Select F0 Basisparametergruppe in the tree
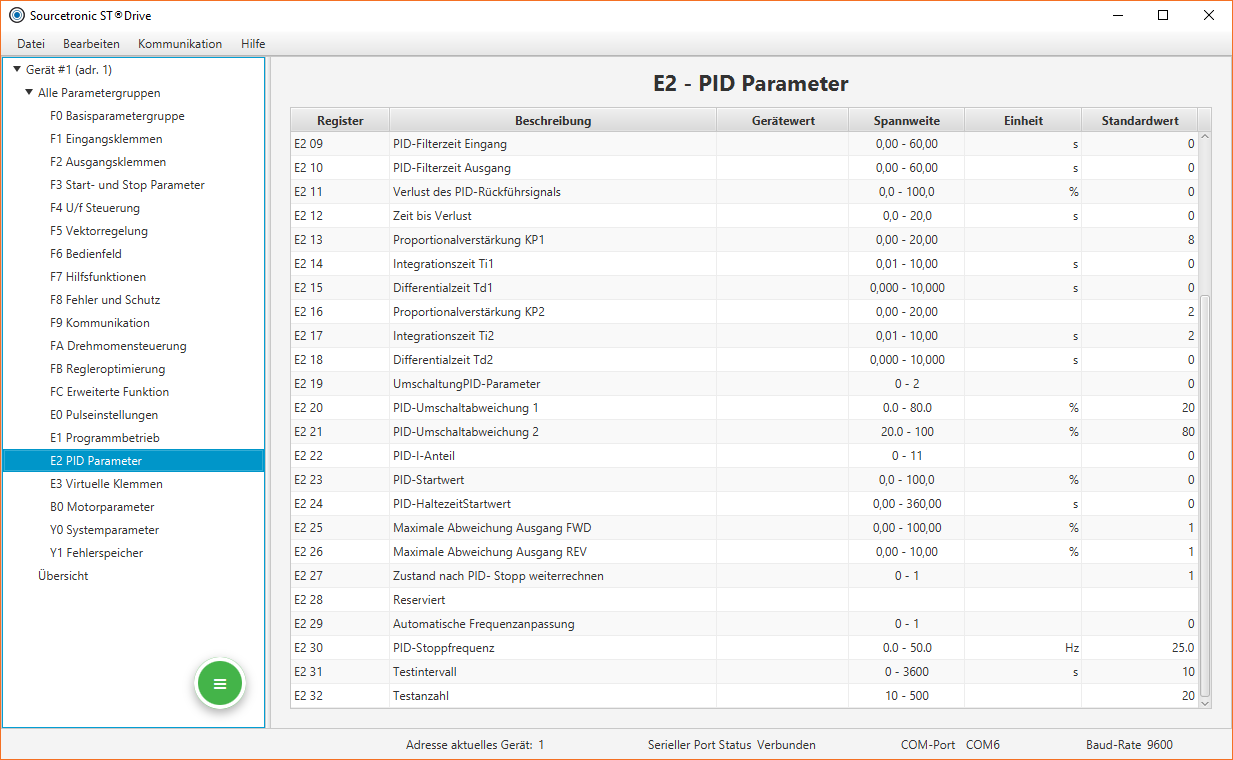 click(117, 116)
